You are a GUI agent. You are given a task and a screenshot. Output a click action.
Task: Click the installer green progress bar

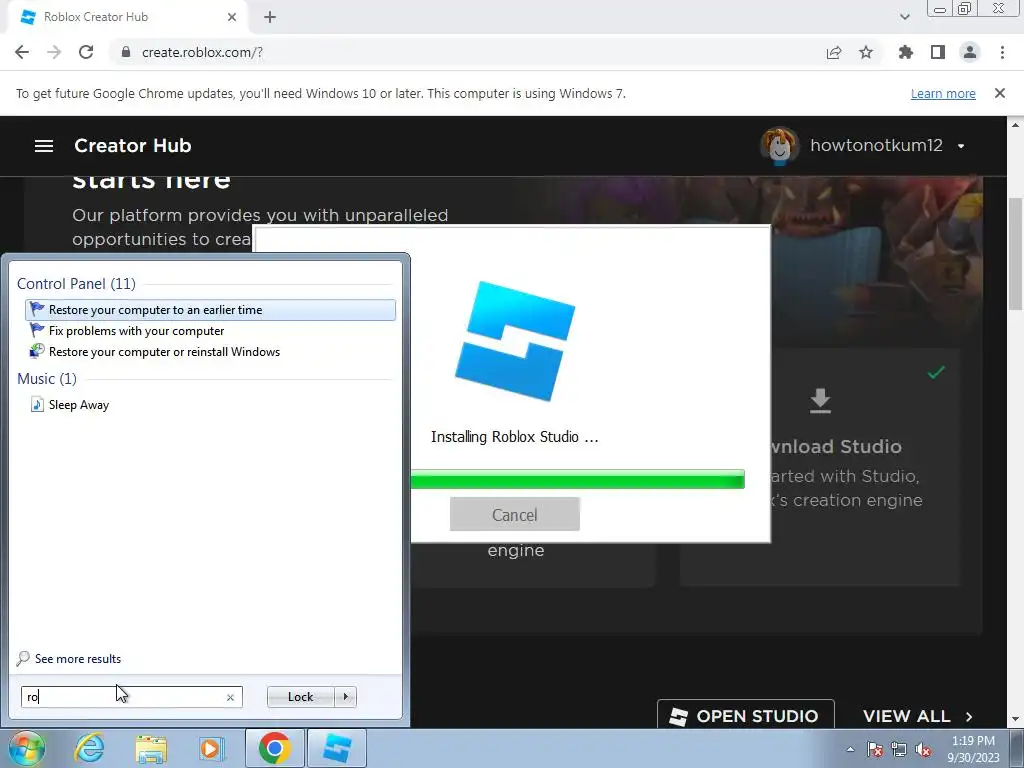577,479
